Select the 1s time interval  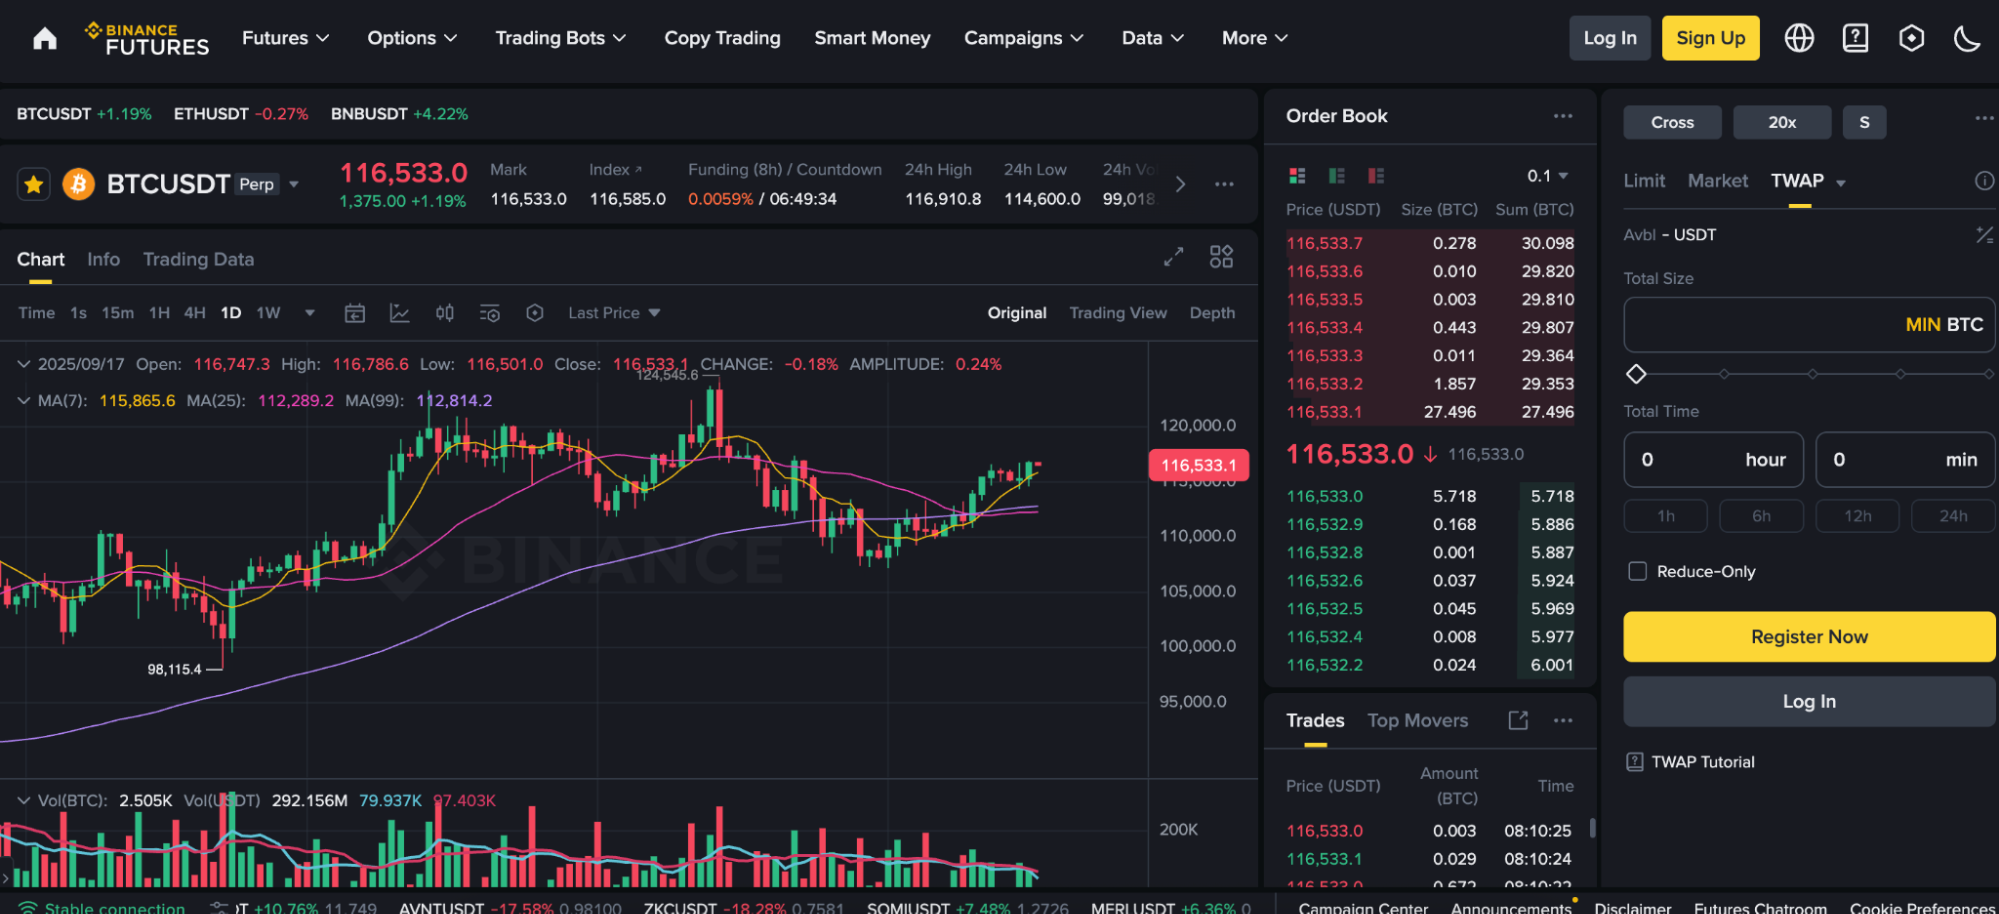(x=78, y=313)
